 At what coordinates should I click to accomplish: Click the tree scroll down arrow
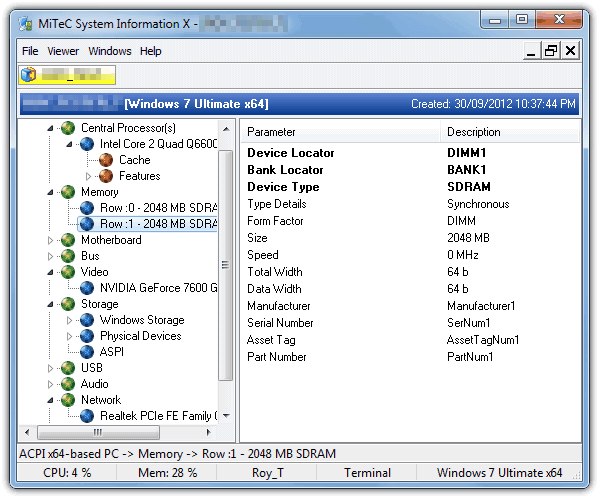pos(226,416)
